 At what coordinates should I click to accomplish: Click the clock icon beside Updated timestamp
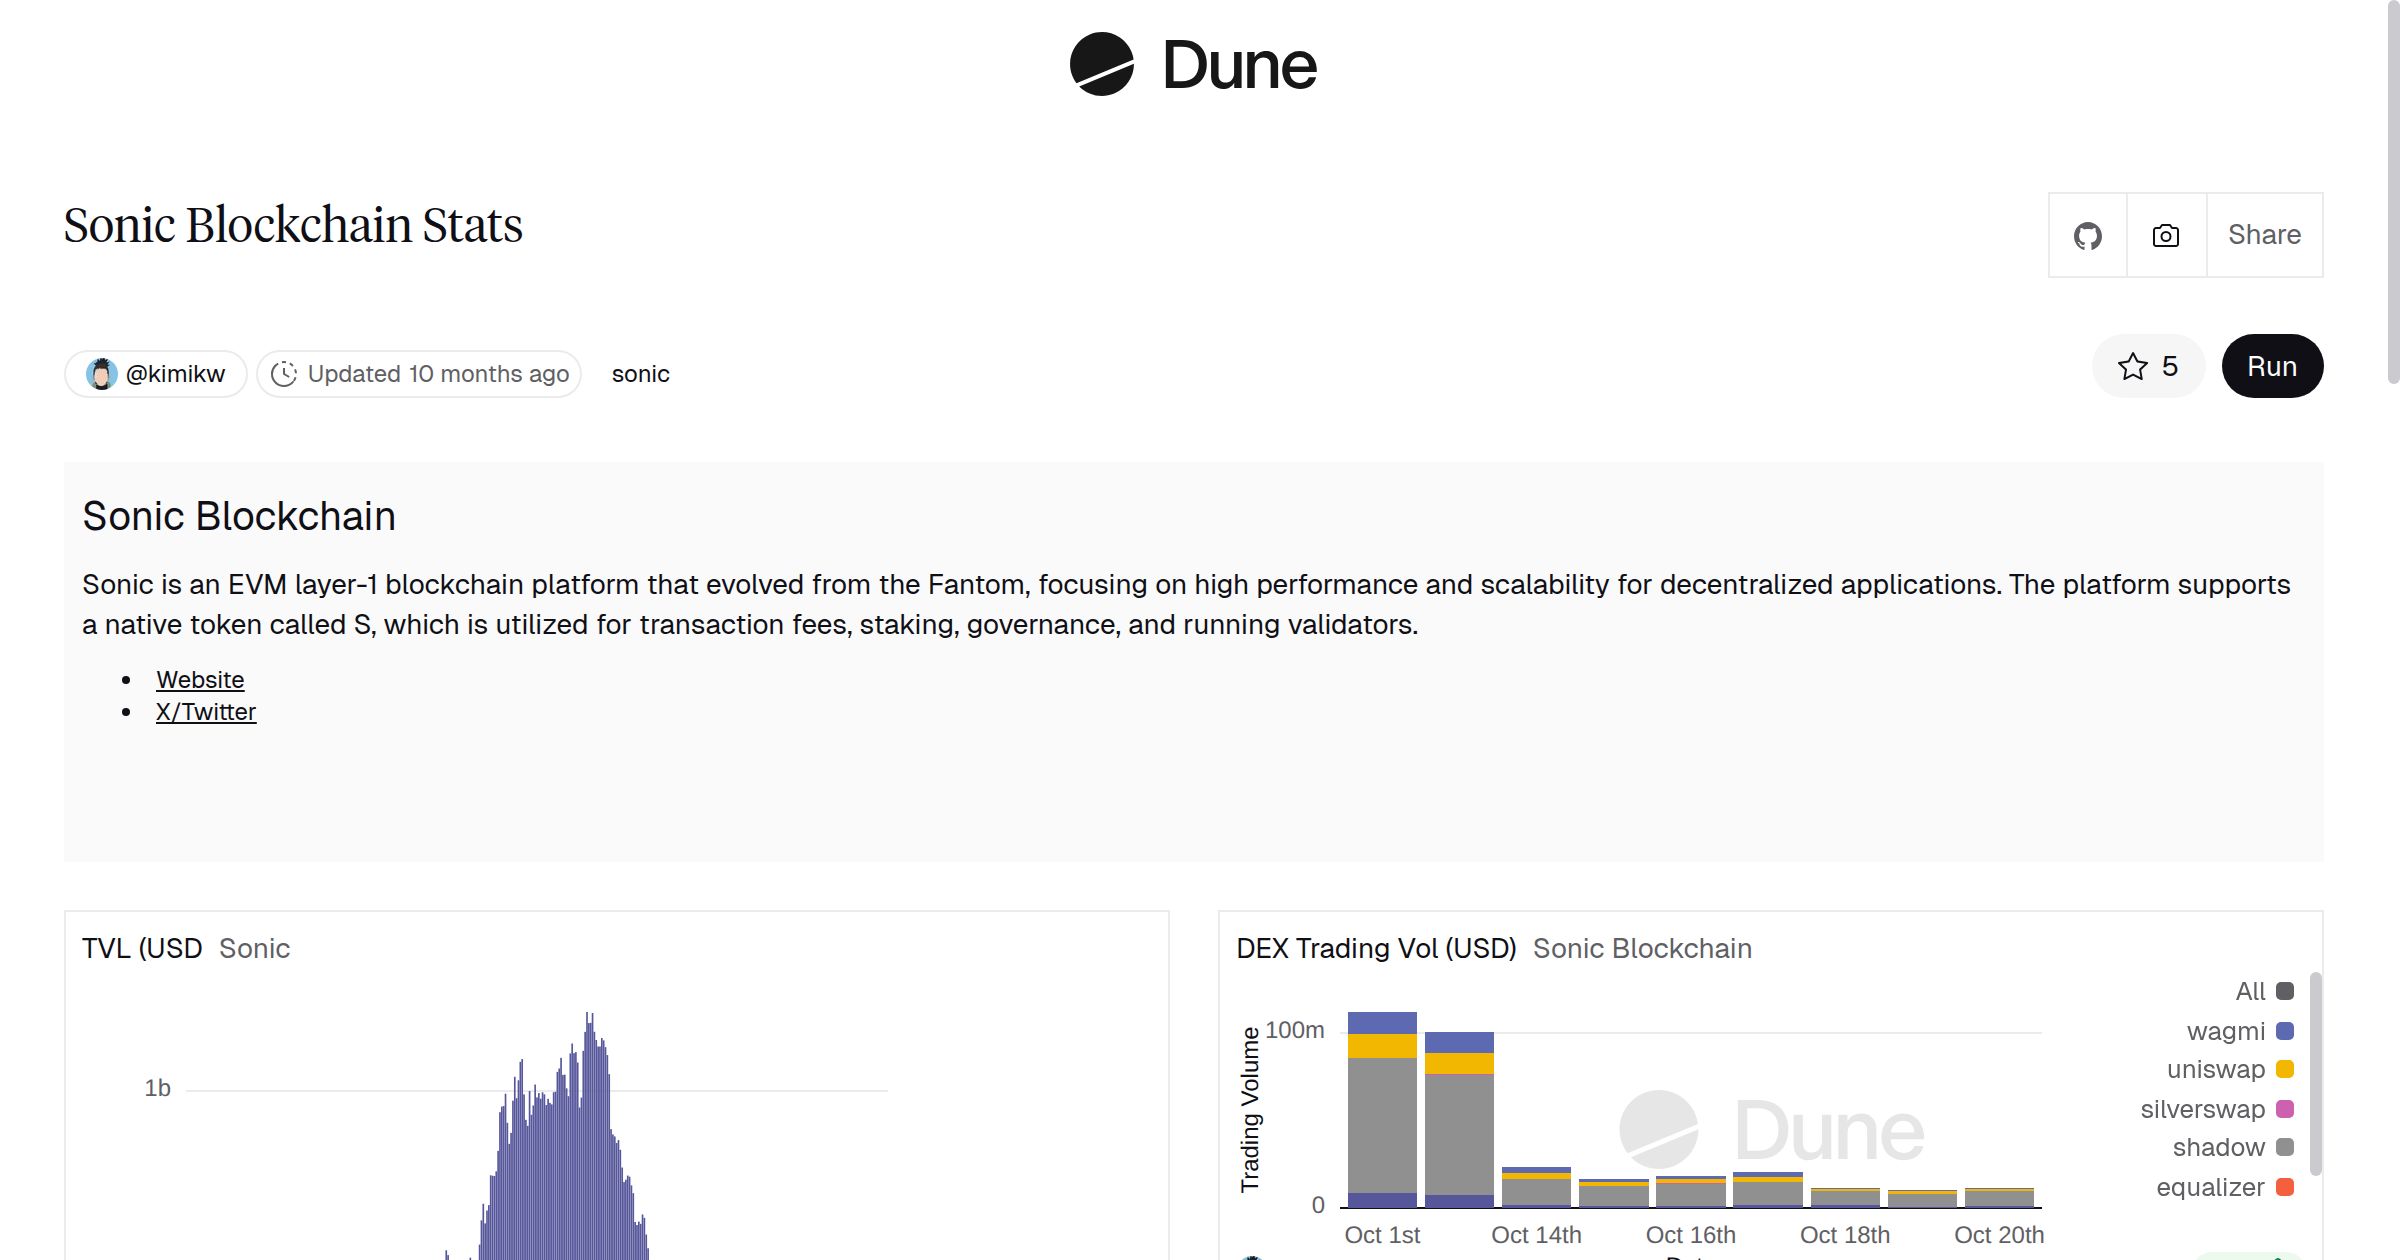pyautogui.click(x=285, y=373)
